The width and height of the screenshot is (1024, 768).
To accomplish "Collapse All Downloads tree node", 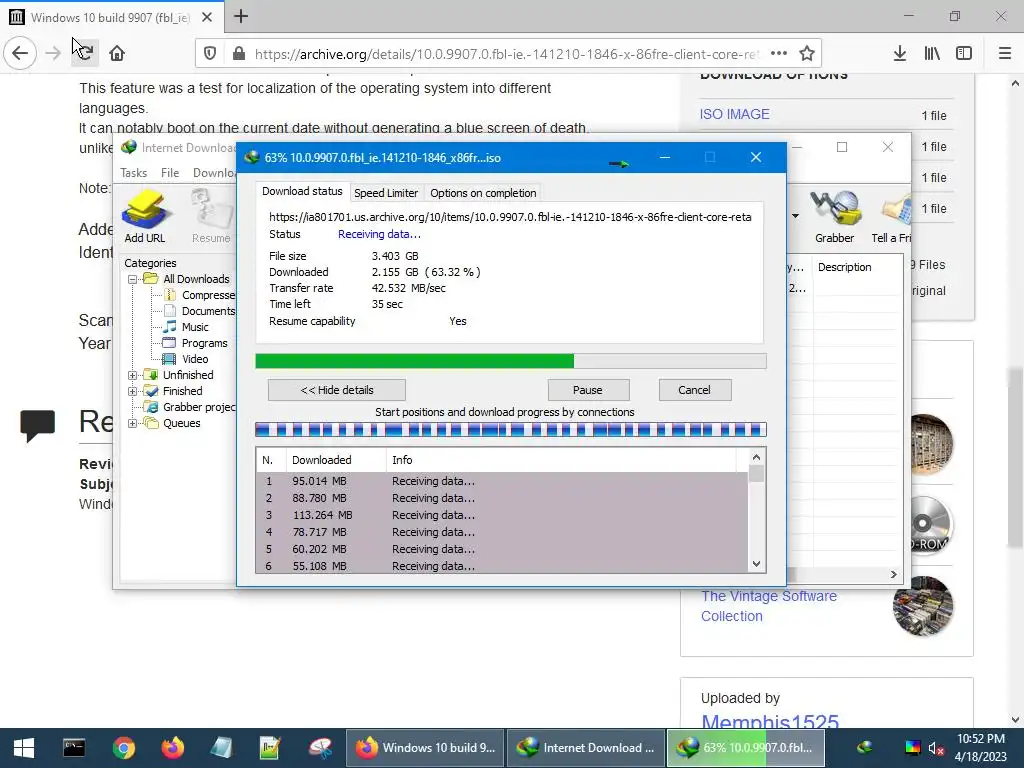I will [133, 279].
